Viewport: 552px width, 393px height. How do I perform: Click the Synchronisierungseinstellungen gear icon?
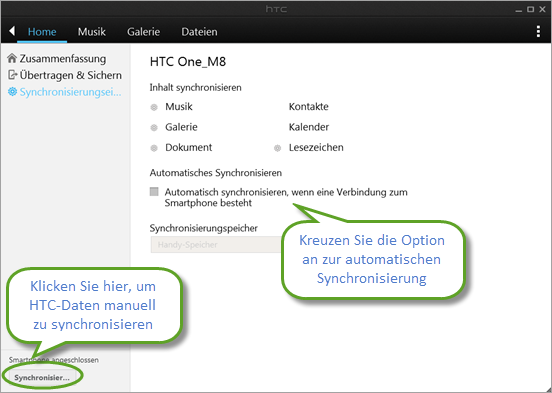pos(12,92)
